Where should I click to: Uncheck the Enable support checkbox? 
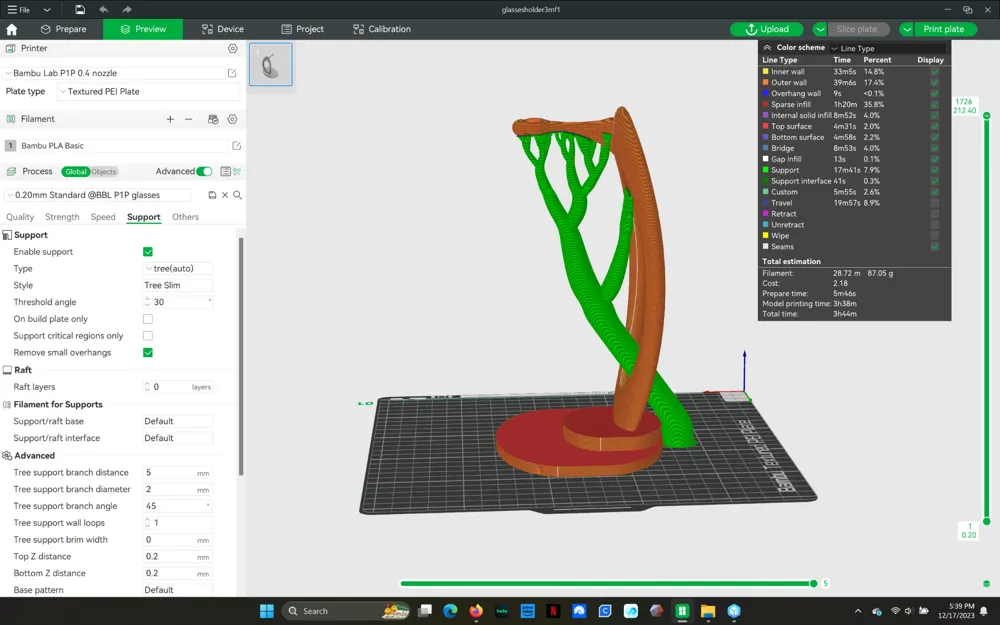pyautogui.click(x=148, y=252)
